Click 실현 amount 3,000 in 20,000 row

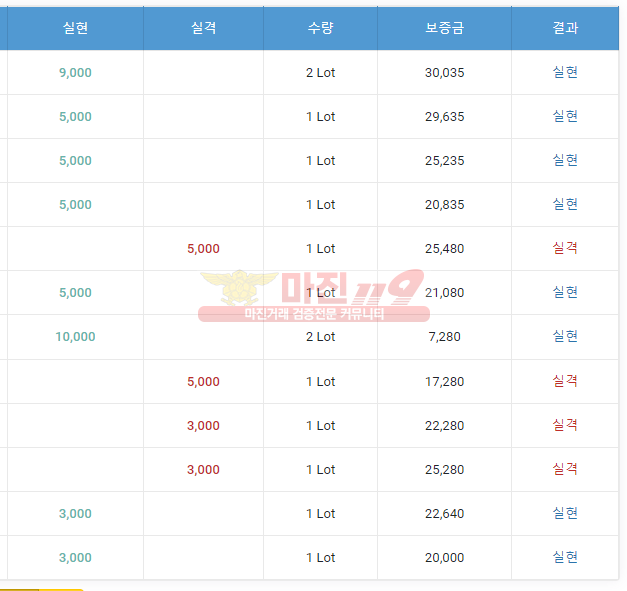pyautogui.click(x=75, y=557)
